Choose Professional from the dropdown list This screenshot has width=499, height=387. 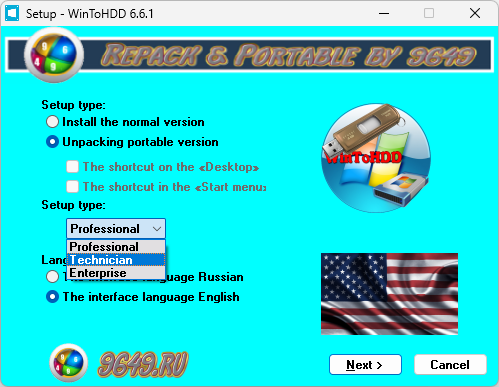(x=116, y=247)
